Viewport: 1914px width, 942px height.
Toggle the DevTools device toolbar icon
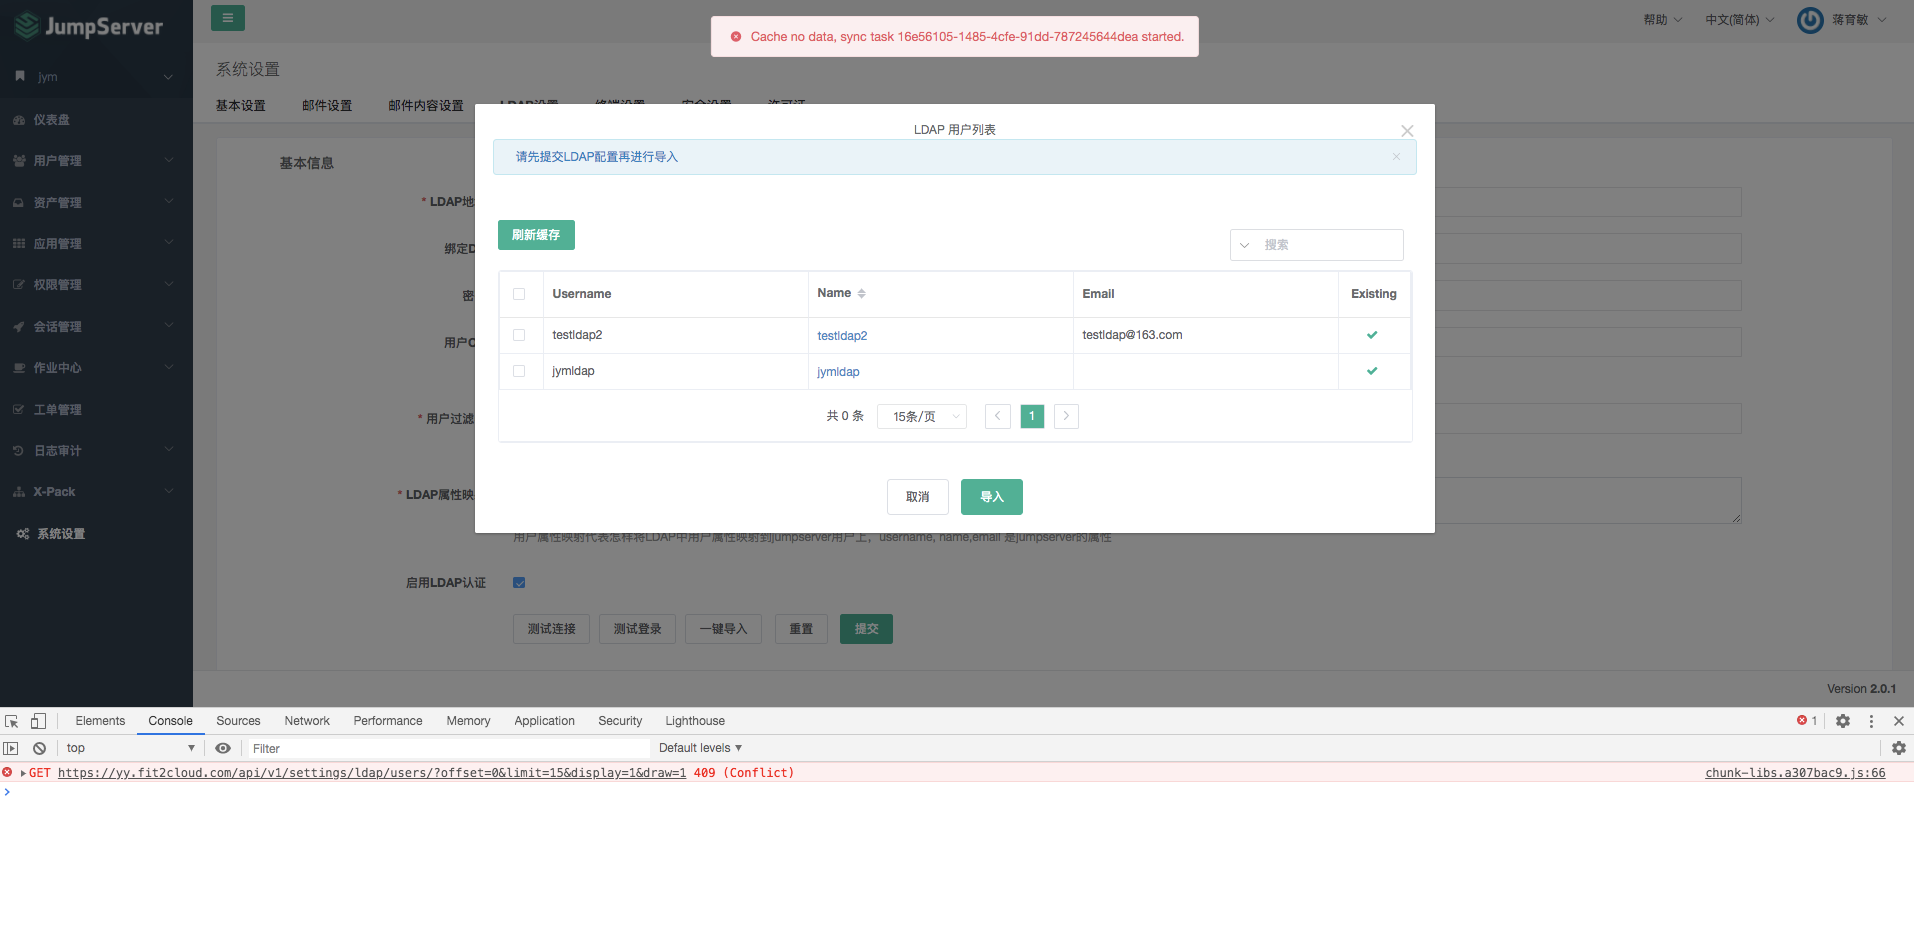[38, 721]
